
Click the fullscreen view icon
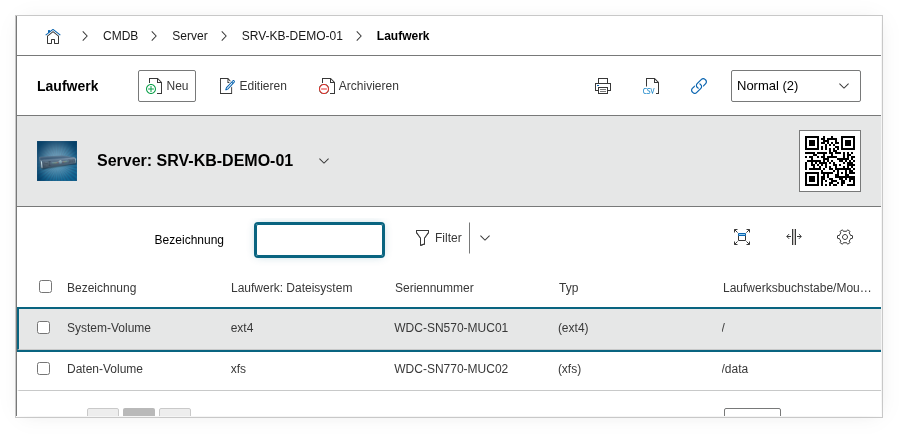pyautogui.click(x=742, y=237)
